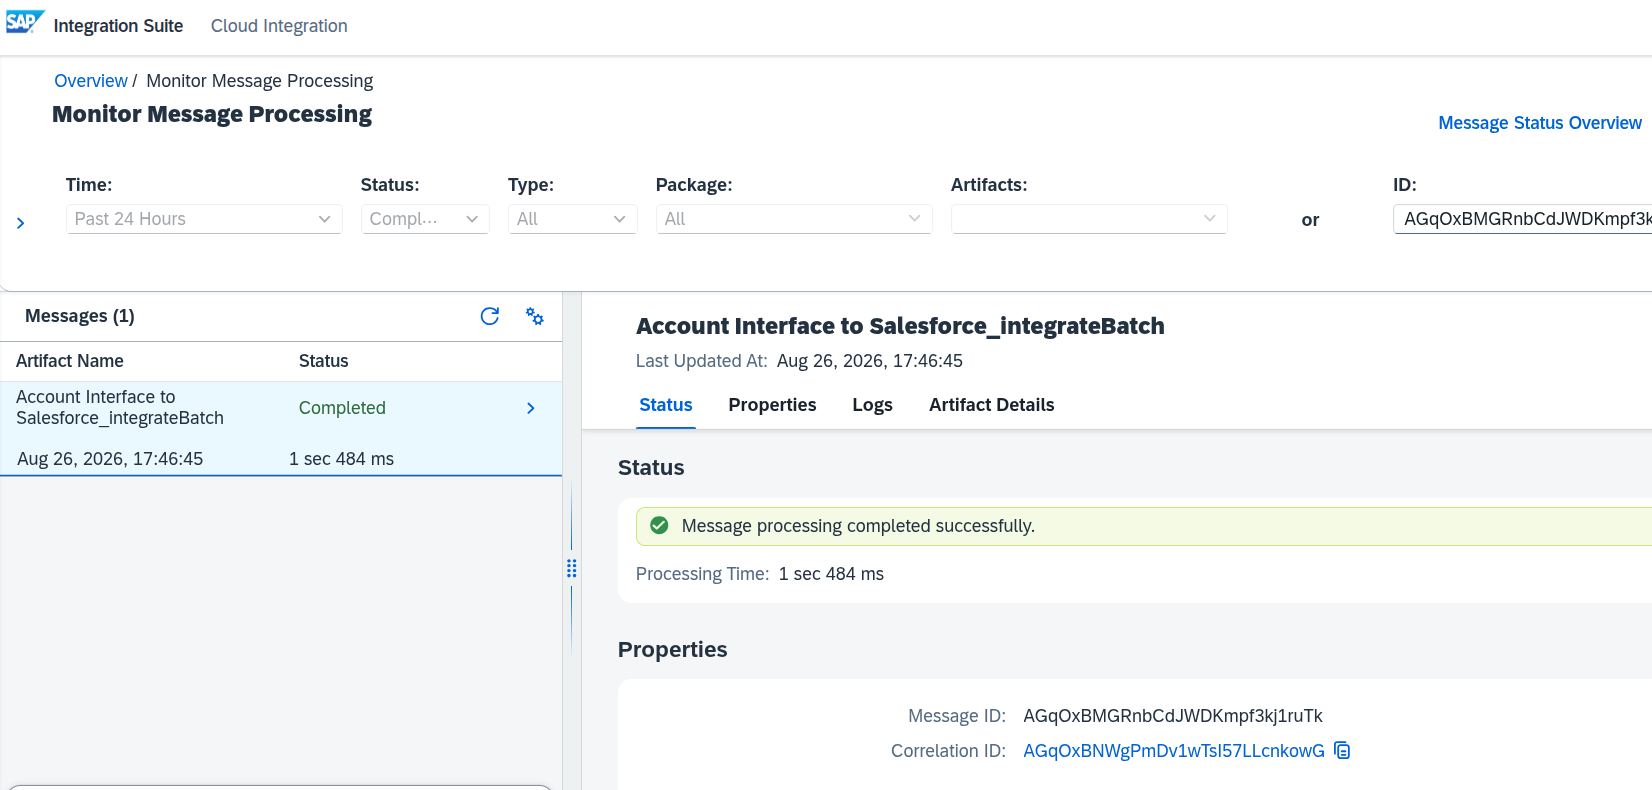The width and height of the screenshot is (1652, 790).
Task: Open the Time dropdown
Action: point(204,219)
